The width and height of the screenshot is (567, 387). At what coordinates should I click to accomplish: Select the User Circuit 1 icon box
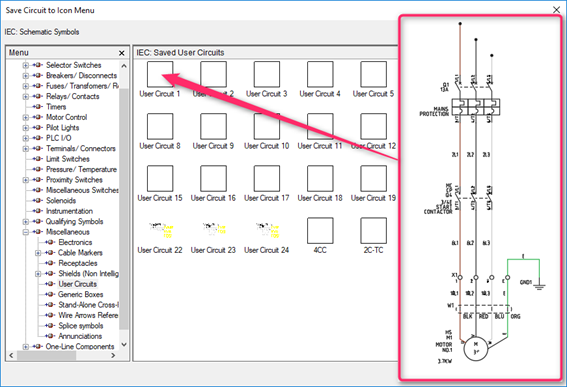(x=160, y=74)
